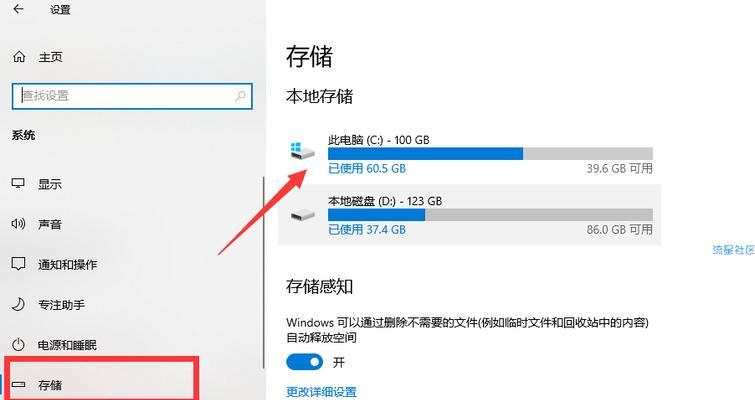Click the C: drive usage bar
The image size is (755, 400).
pos(490,154)
